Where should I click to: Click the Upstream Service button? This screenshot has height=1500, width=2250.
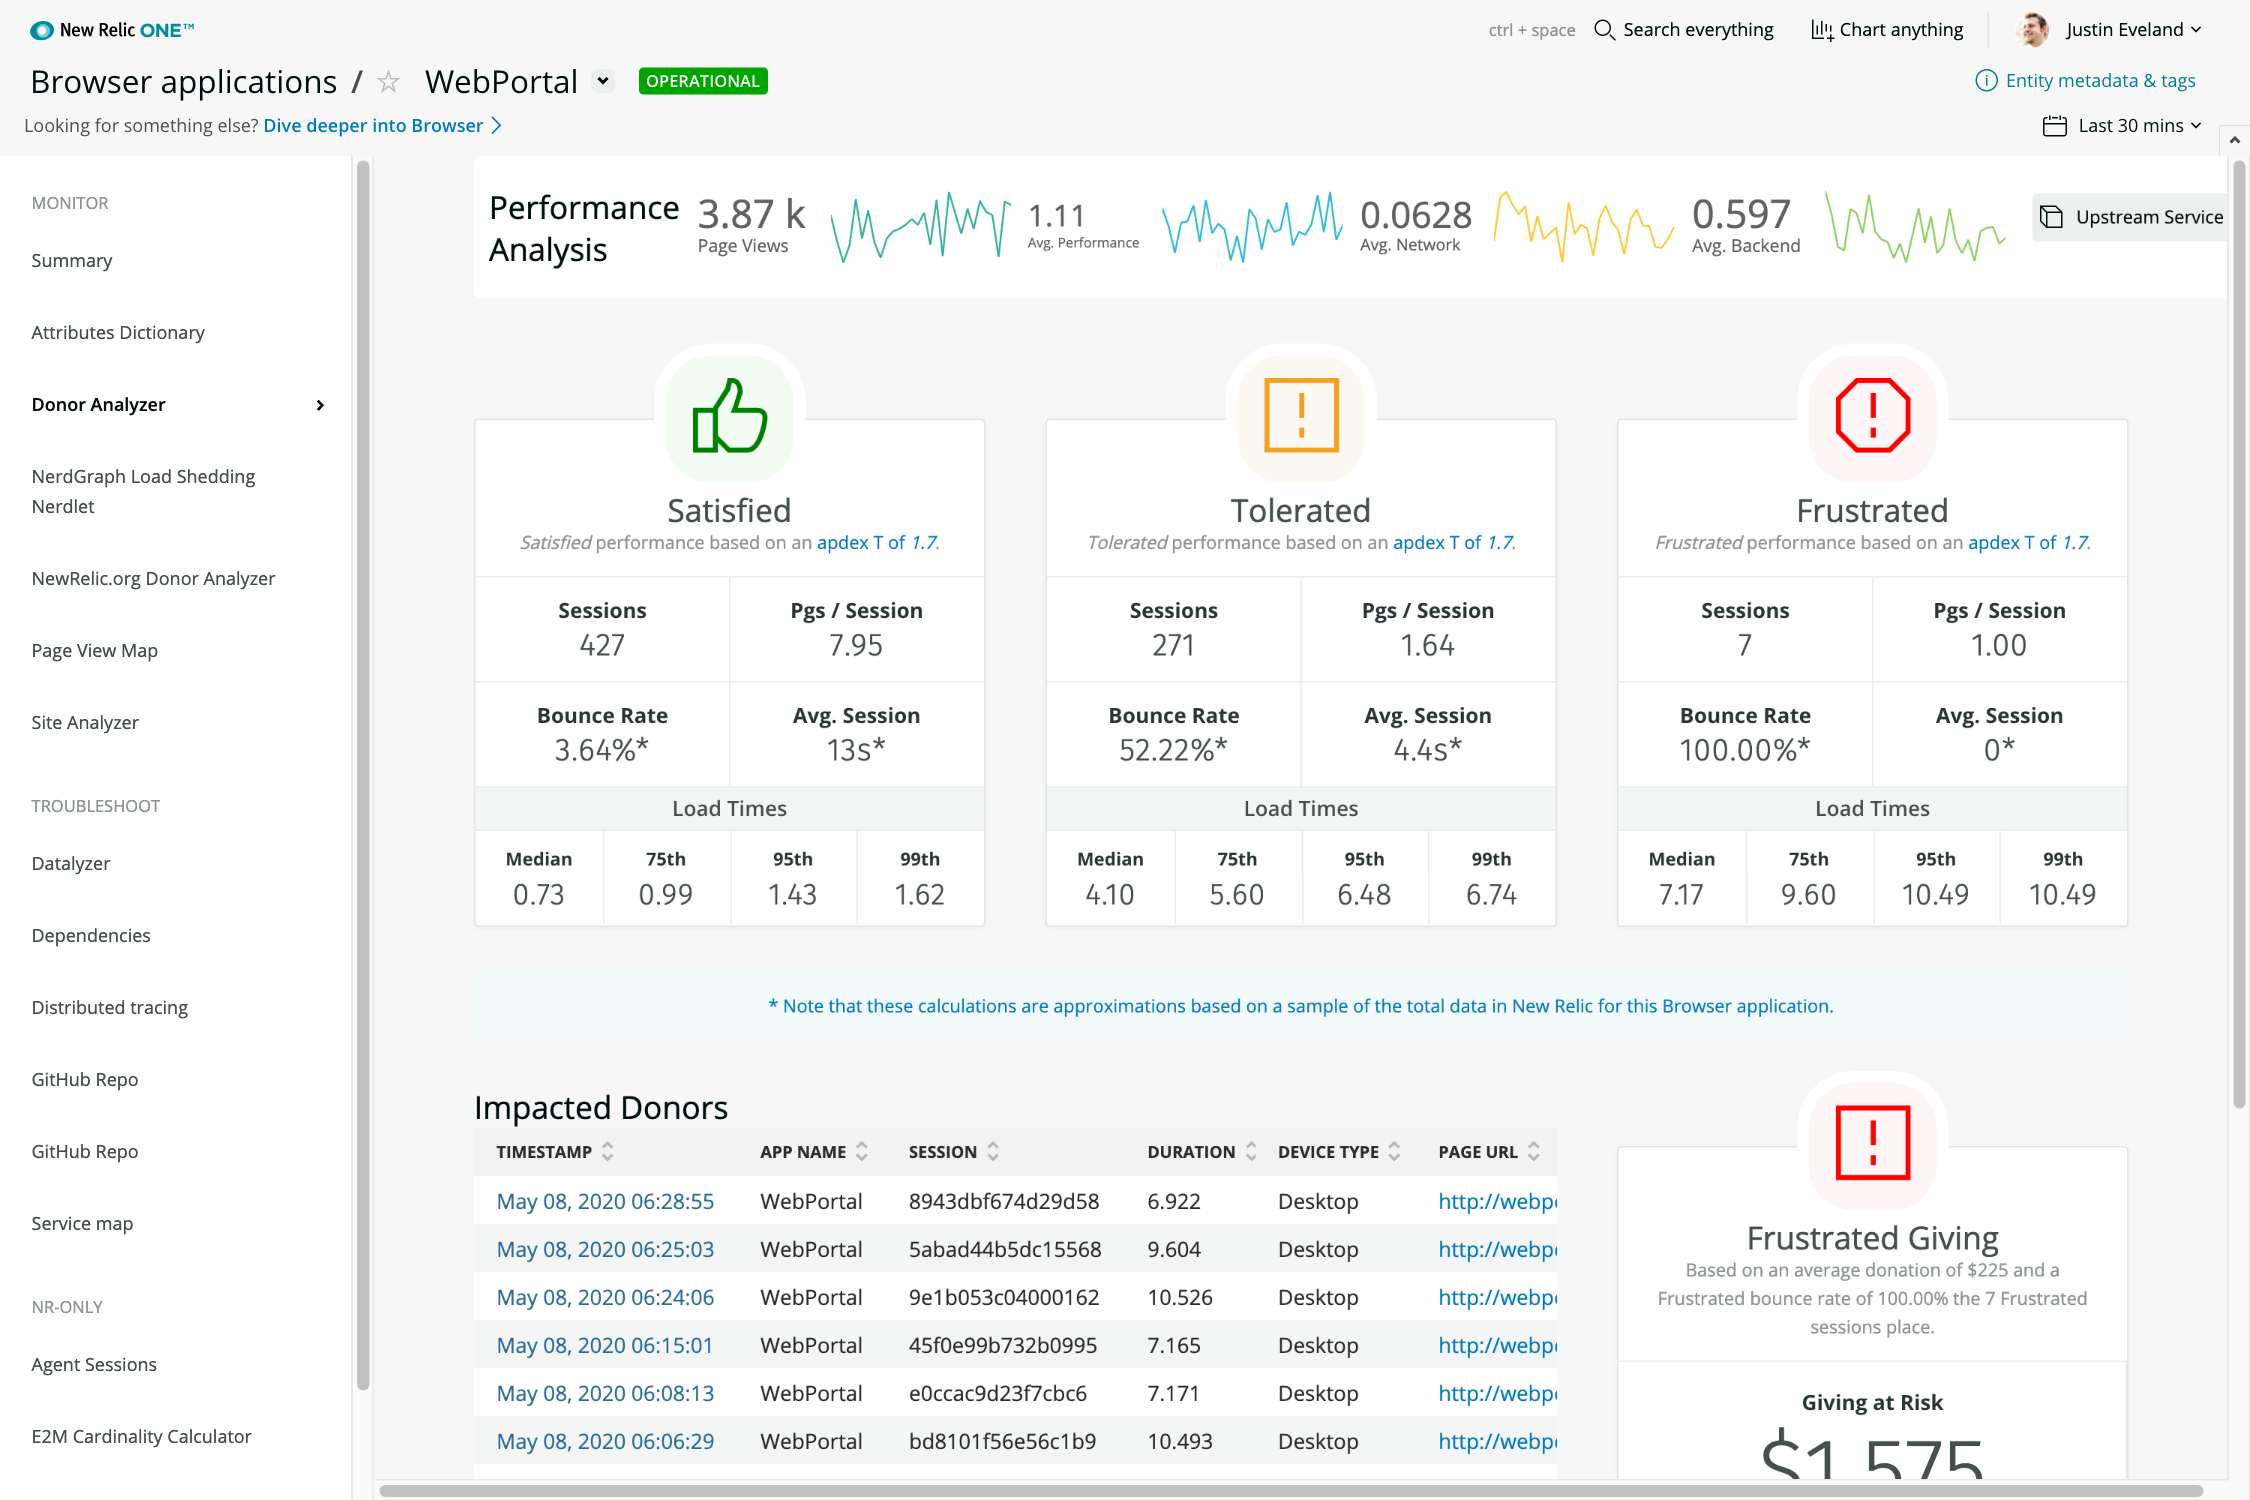[x=2131, y=217]
